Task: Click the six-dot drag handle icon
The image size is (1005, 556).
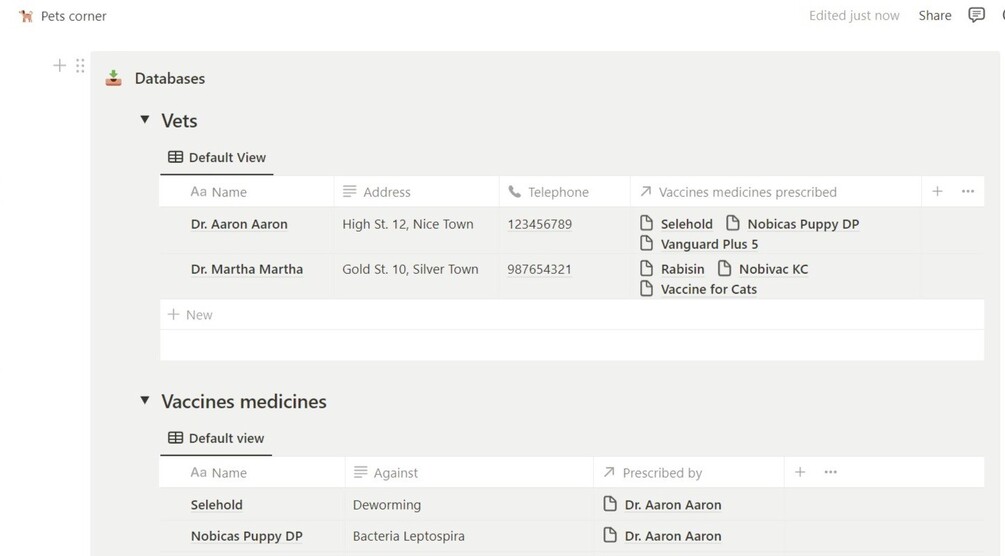Action: pyautogui.click(x=80, y=66)
